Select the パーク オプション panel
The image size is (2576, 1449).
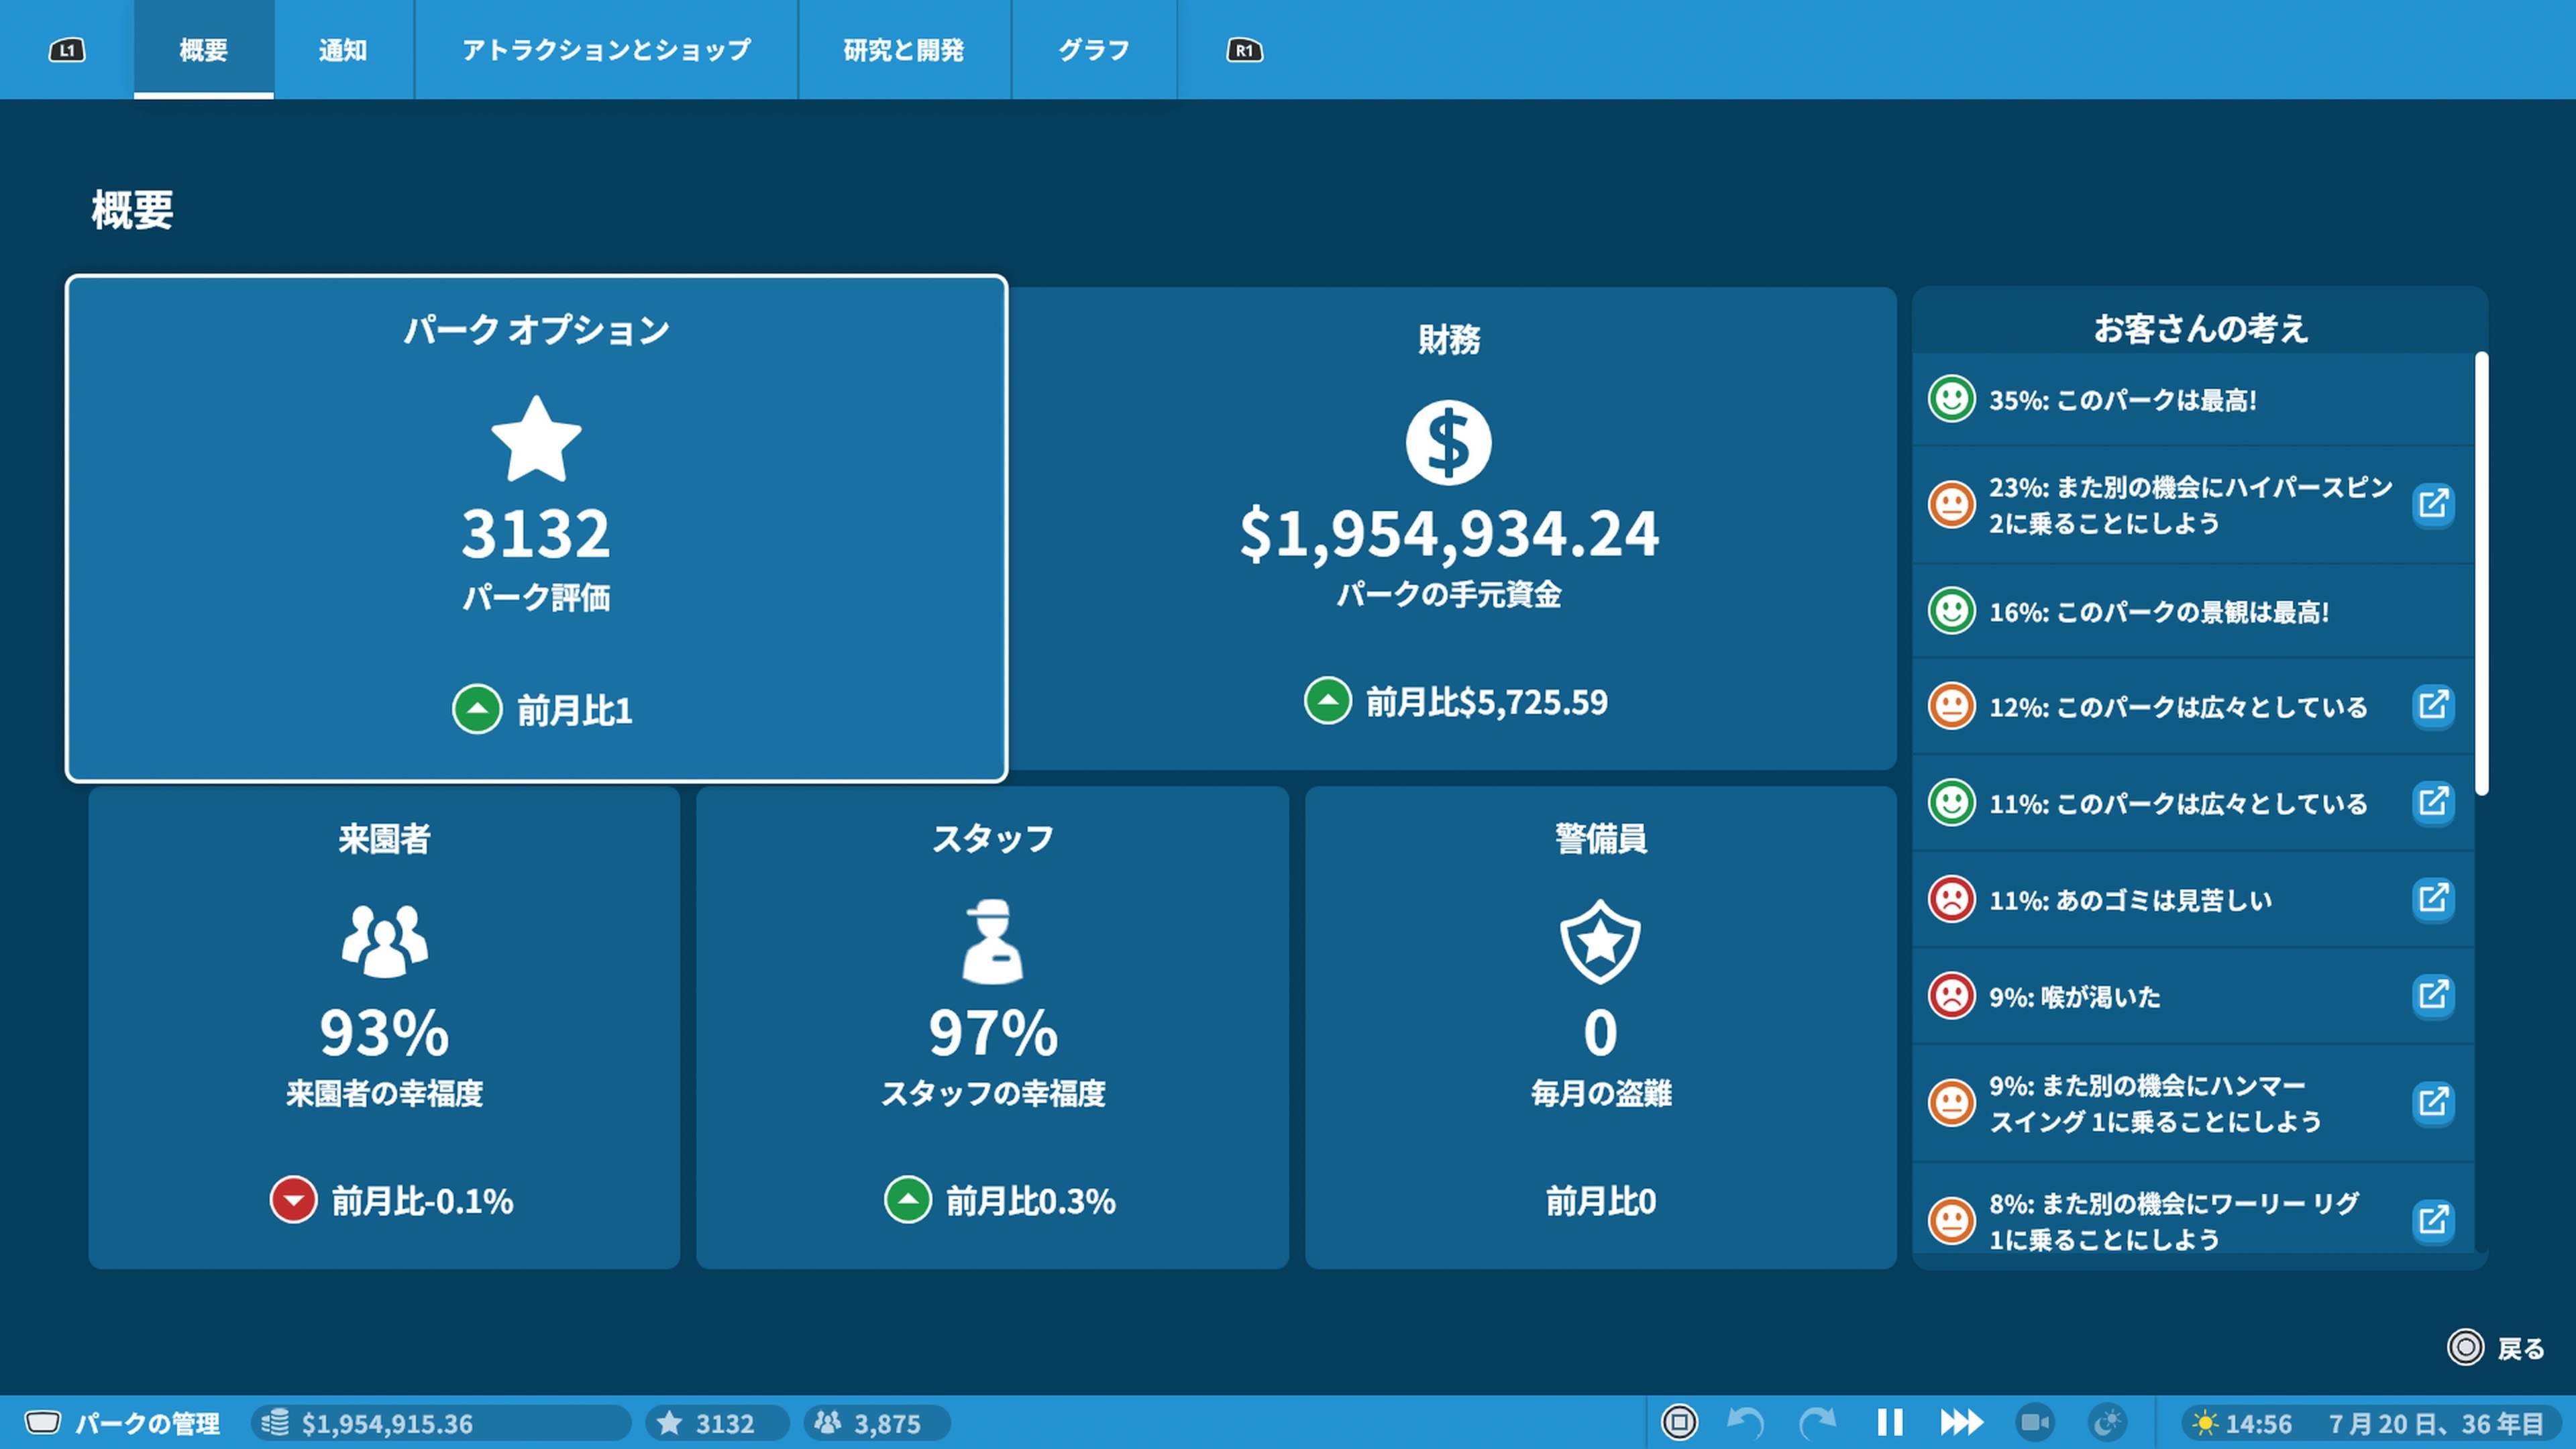pos(536,528)
